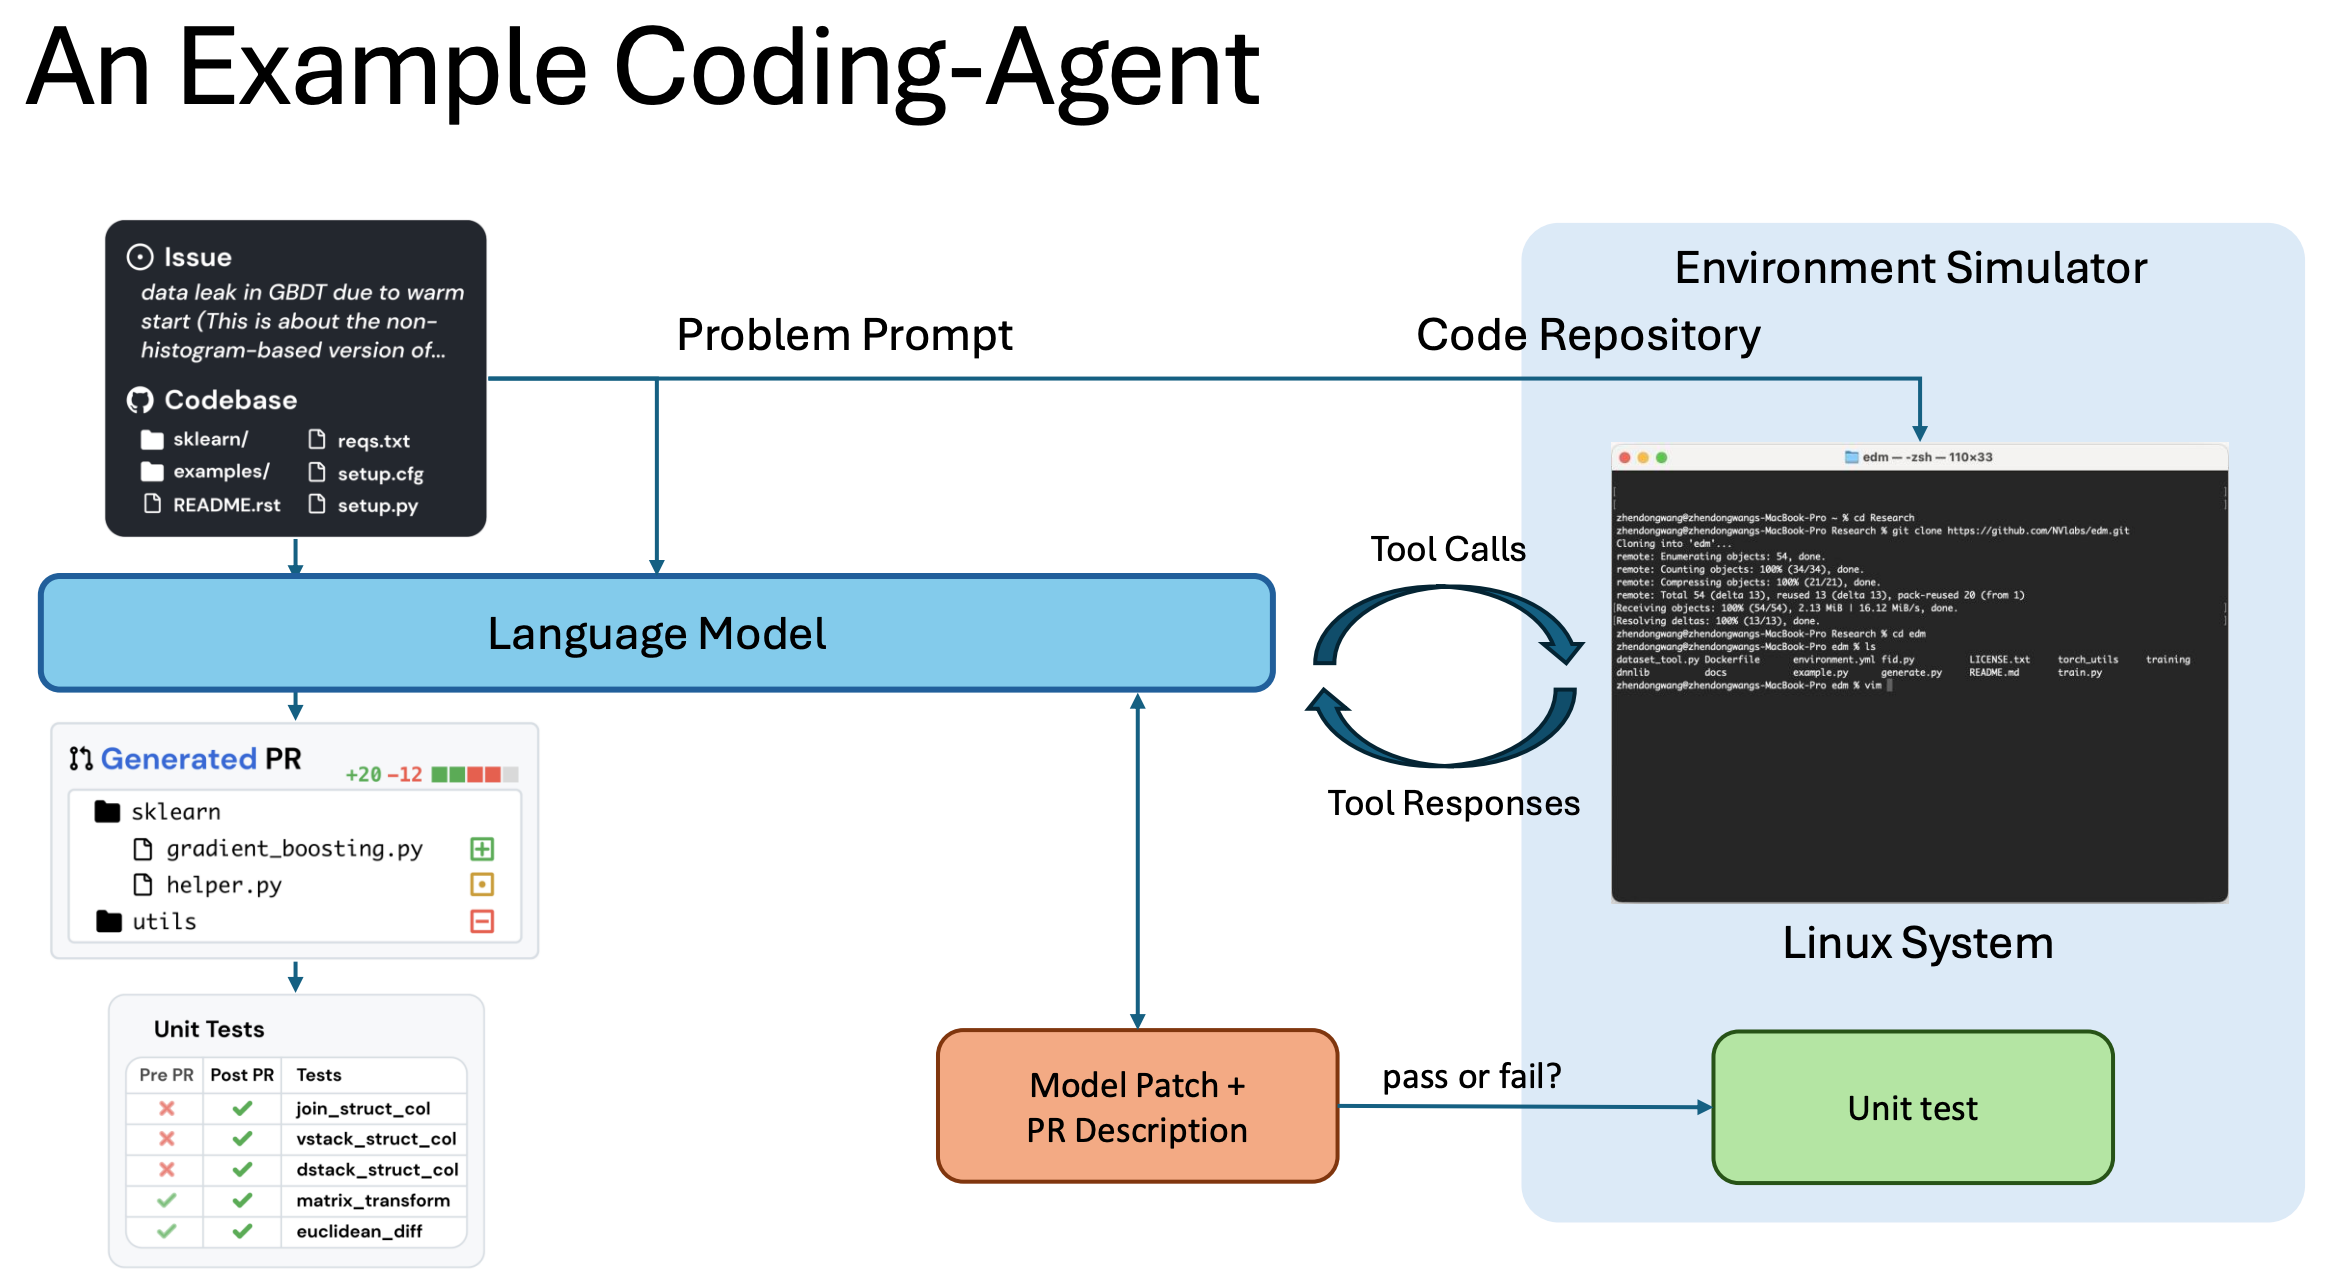The height and width of the screenshot is (1270, 2340).
Task: Click the sklearn folder icon in Generated PR
Action: pyautogui.click(x=107, y=811)
